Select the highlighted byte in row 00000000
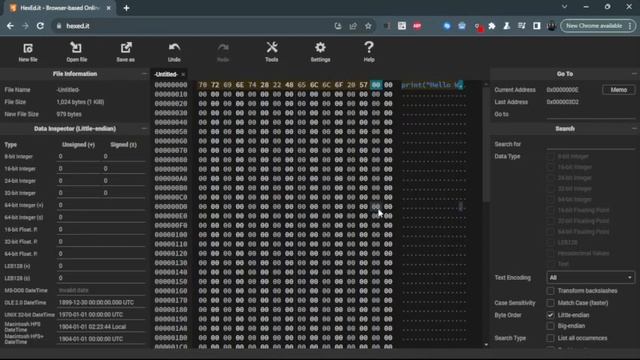 click(376, 85)
